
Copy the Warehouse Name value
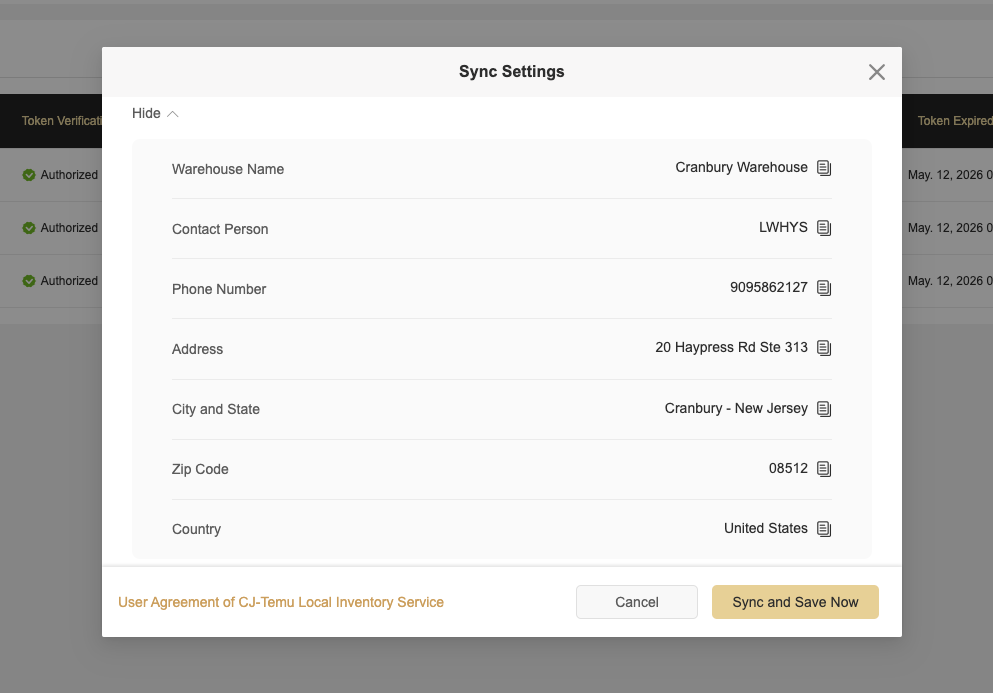click(824, 168)
